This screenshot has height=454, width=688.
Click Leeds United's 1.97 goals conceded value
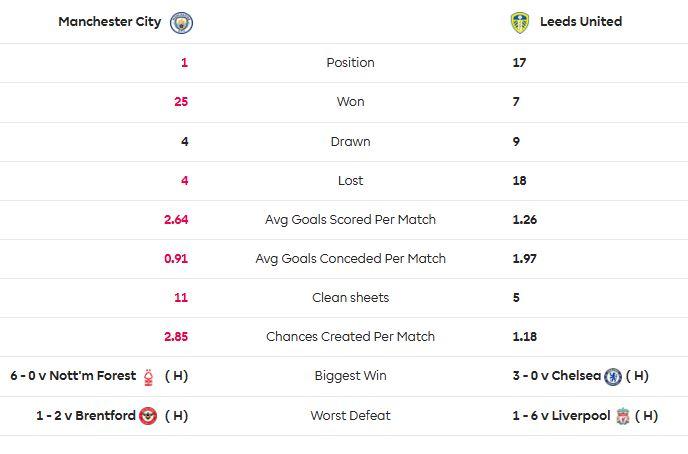(526, 258)
